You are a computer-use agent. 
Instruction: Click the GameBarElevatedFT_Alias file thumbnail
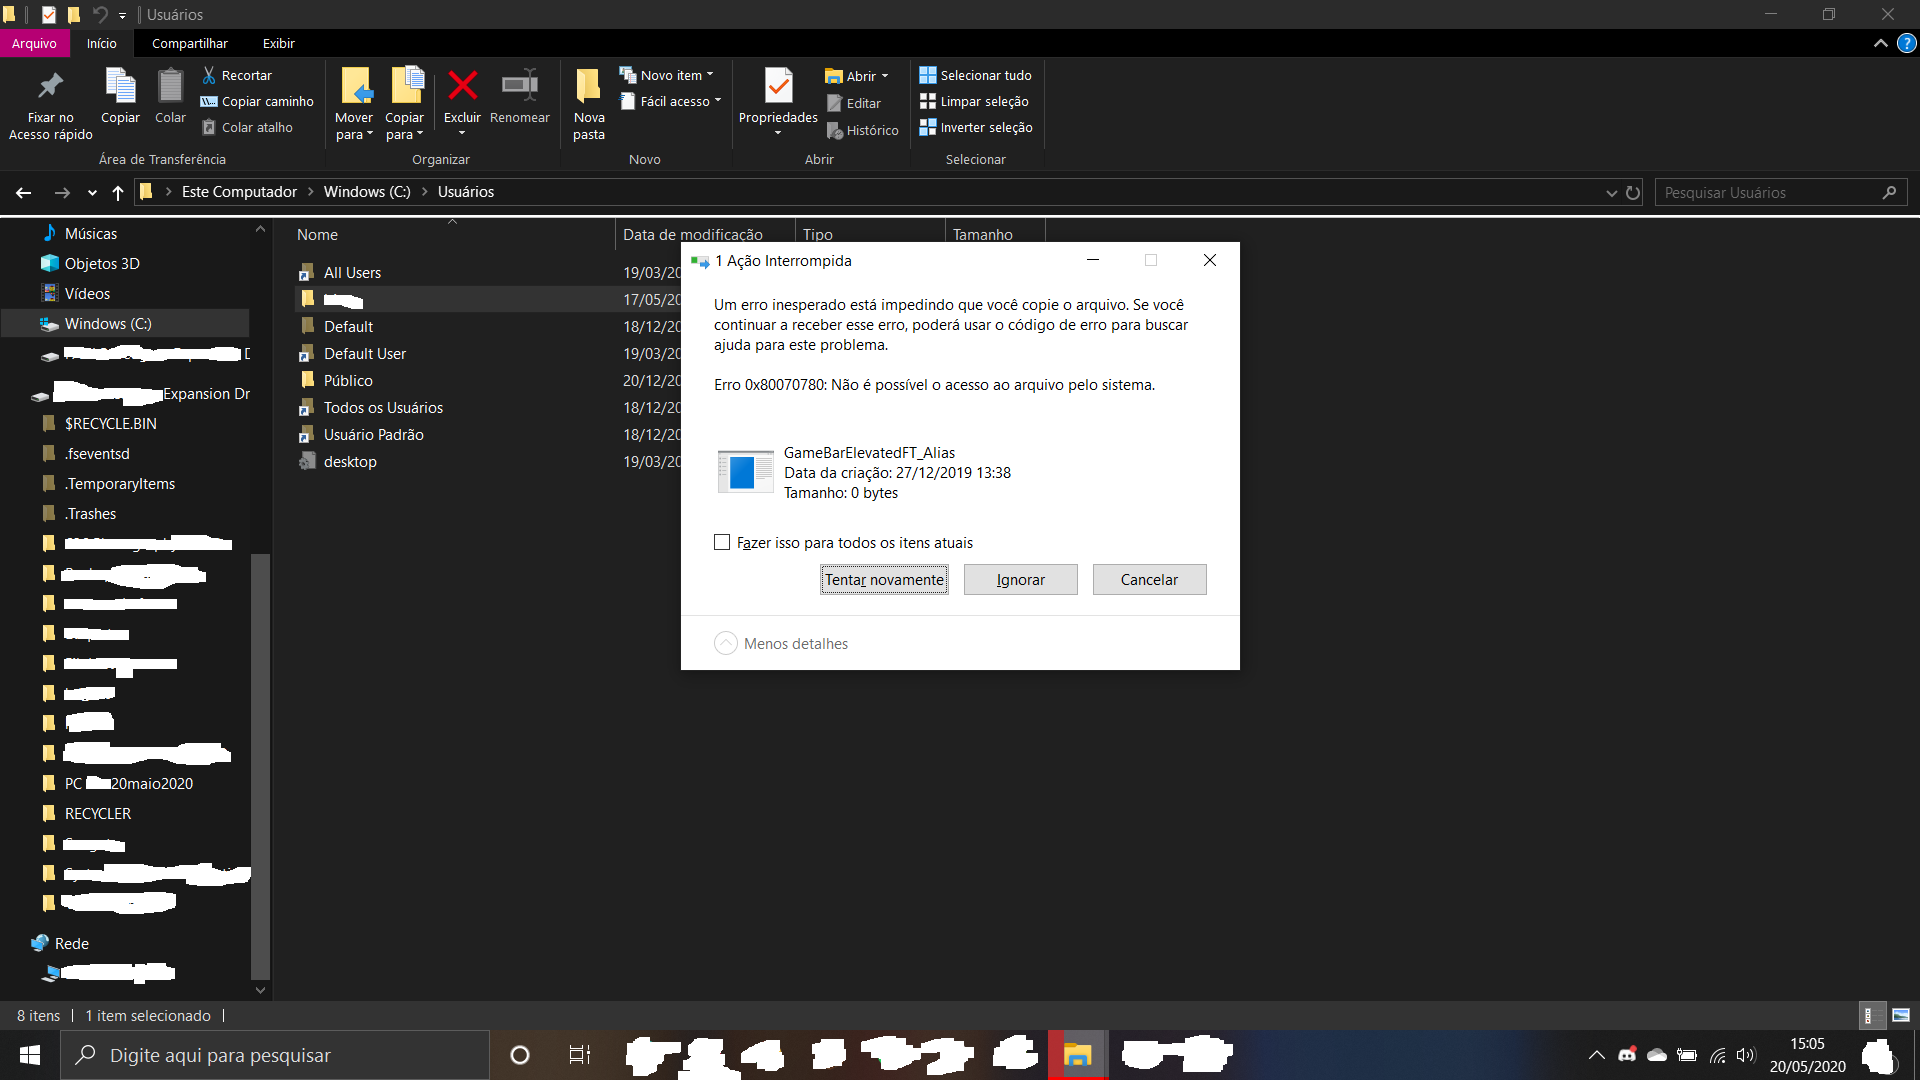click(x=745, y=471)
